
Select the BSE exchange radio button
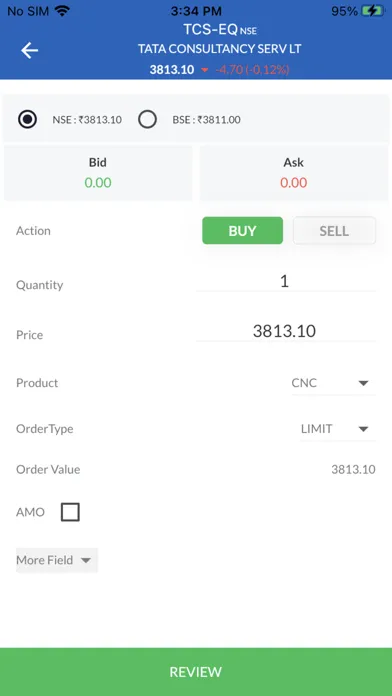coord(147,119)
